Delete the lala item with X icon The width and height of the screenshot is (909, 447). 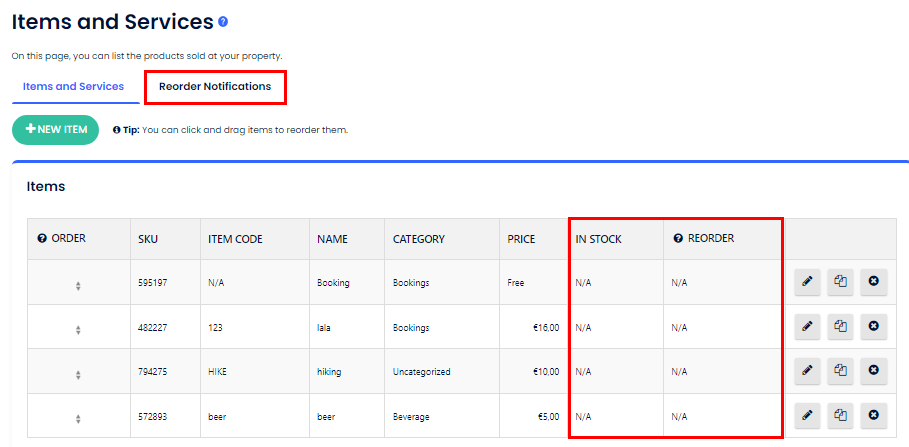click(x=874, y=326)
